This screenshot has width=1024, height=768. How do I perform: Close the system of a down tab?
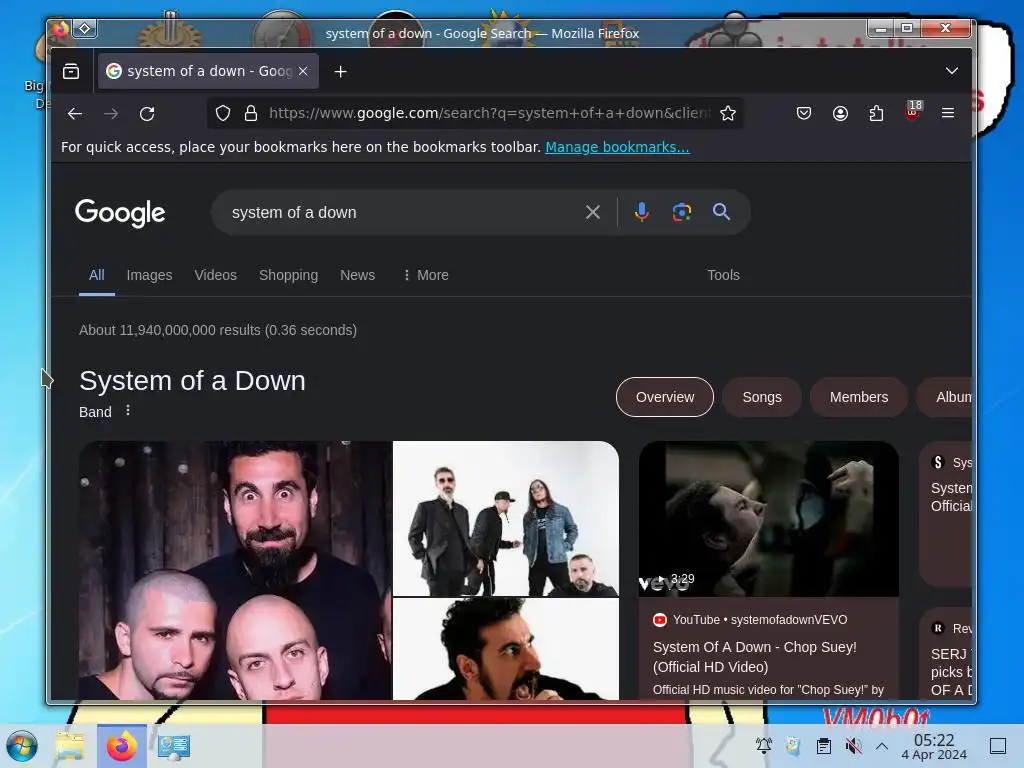(x=303, y=71)
